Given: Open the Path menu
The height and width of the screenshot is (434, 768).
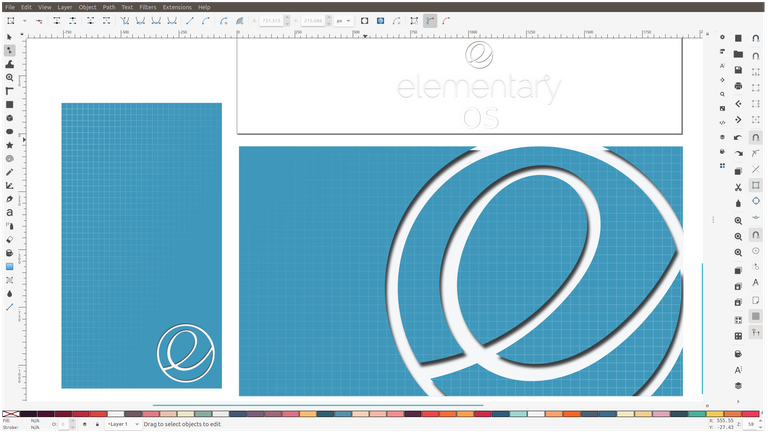Looking at the screenshot, I should [x=109, y=7].
